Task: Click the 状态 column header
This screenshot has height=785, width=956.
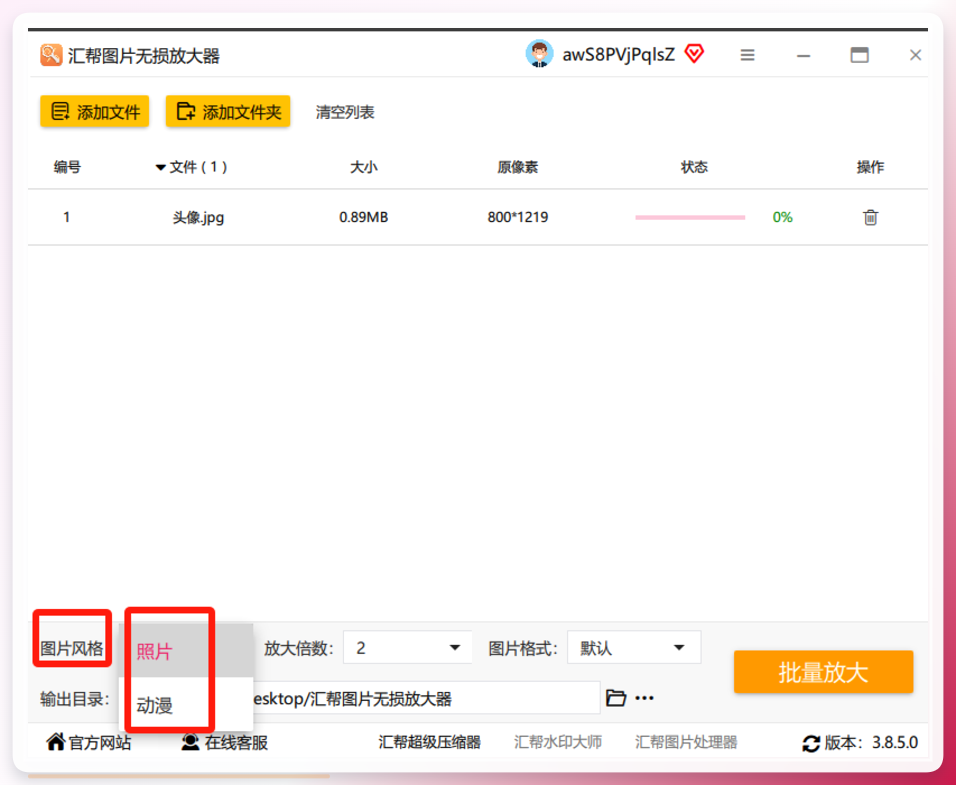Action: pyautogui.click(x=694, y=167)
